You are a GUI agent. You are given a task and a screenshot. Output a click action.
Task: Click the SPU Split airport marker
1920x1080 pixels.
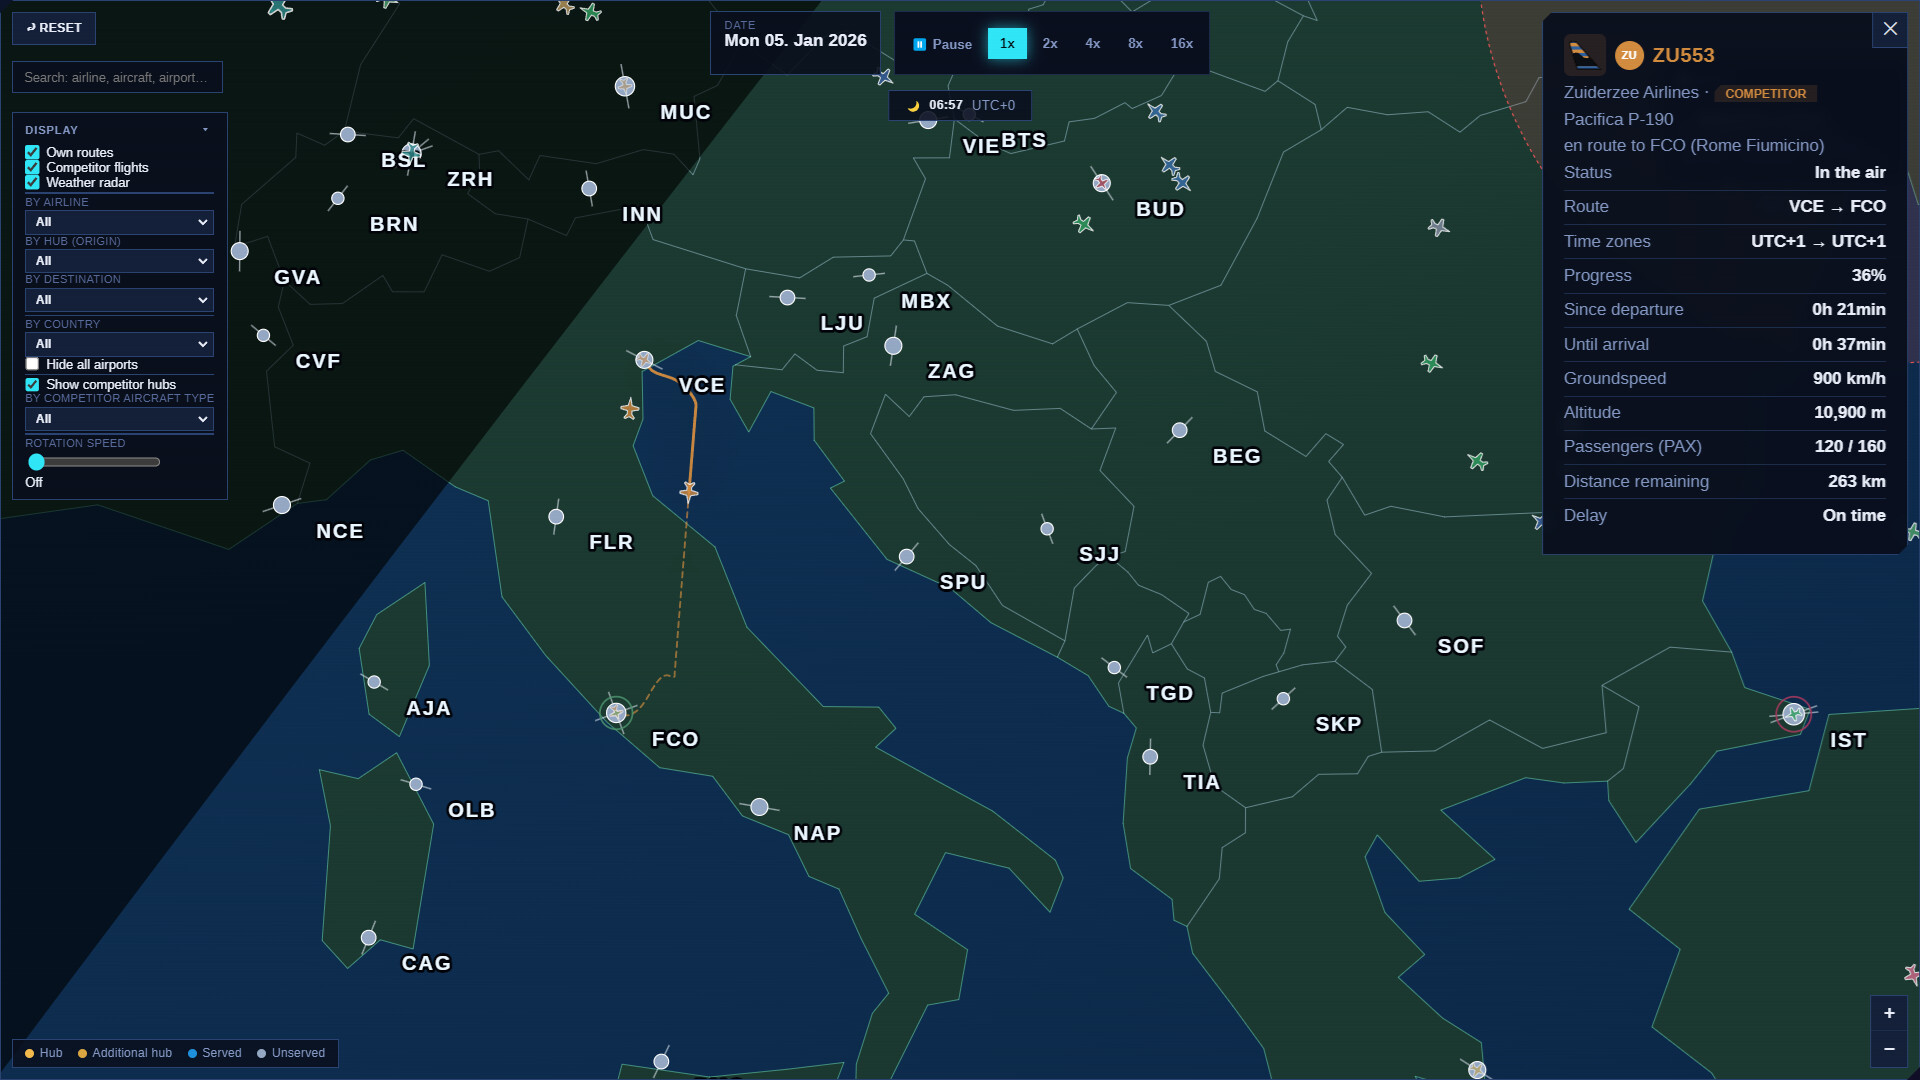[x=907, y=557]
